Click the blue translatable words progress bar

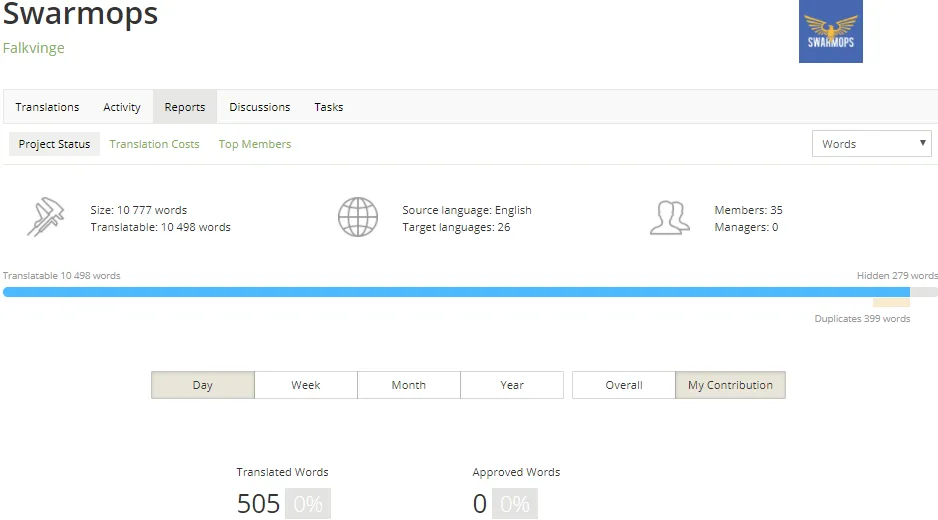pyautogui.click(x=456, y=292)
